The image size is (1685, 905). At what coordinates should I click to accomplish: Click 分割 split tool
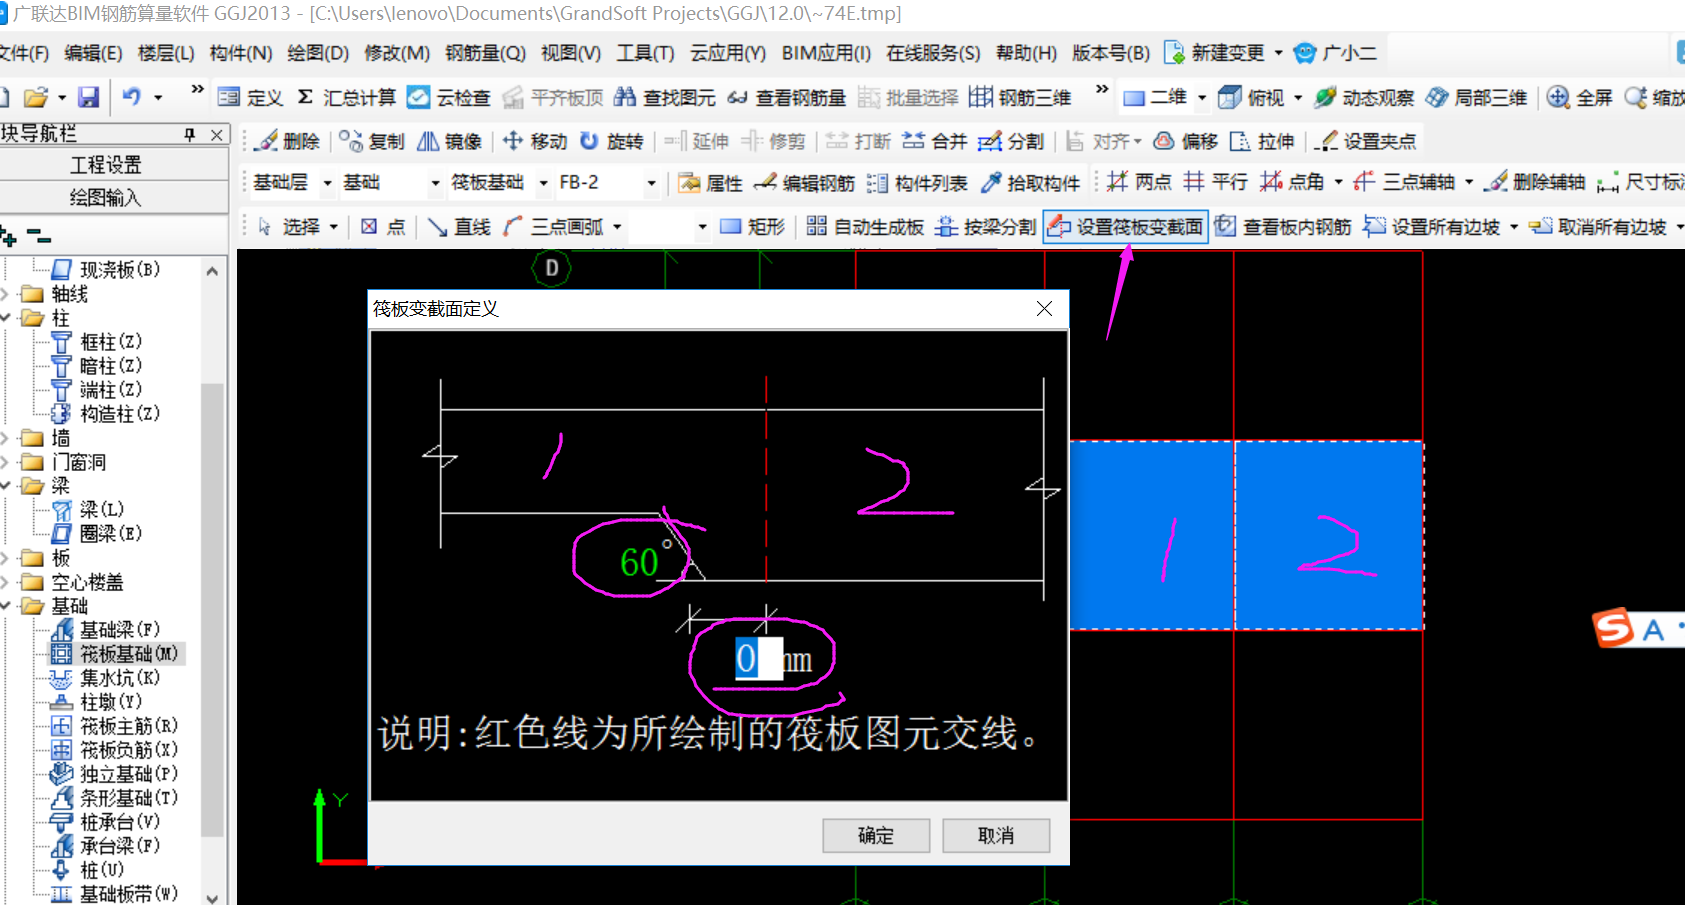pos(1011,141)
